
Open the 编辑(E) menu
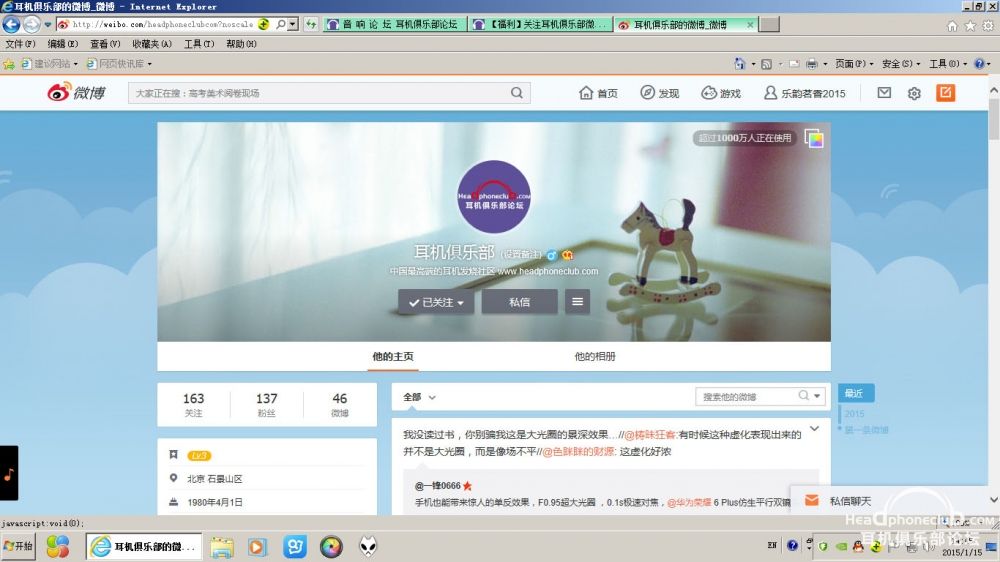click(62, 44)
